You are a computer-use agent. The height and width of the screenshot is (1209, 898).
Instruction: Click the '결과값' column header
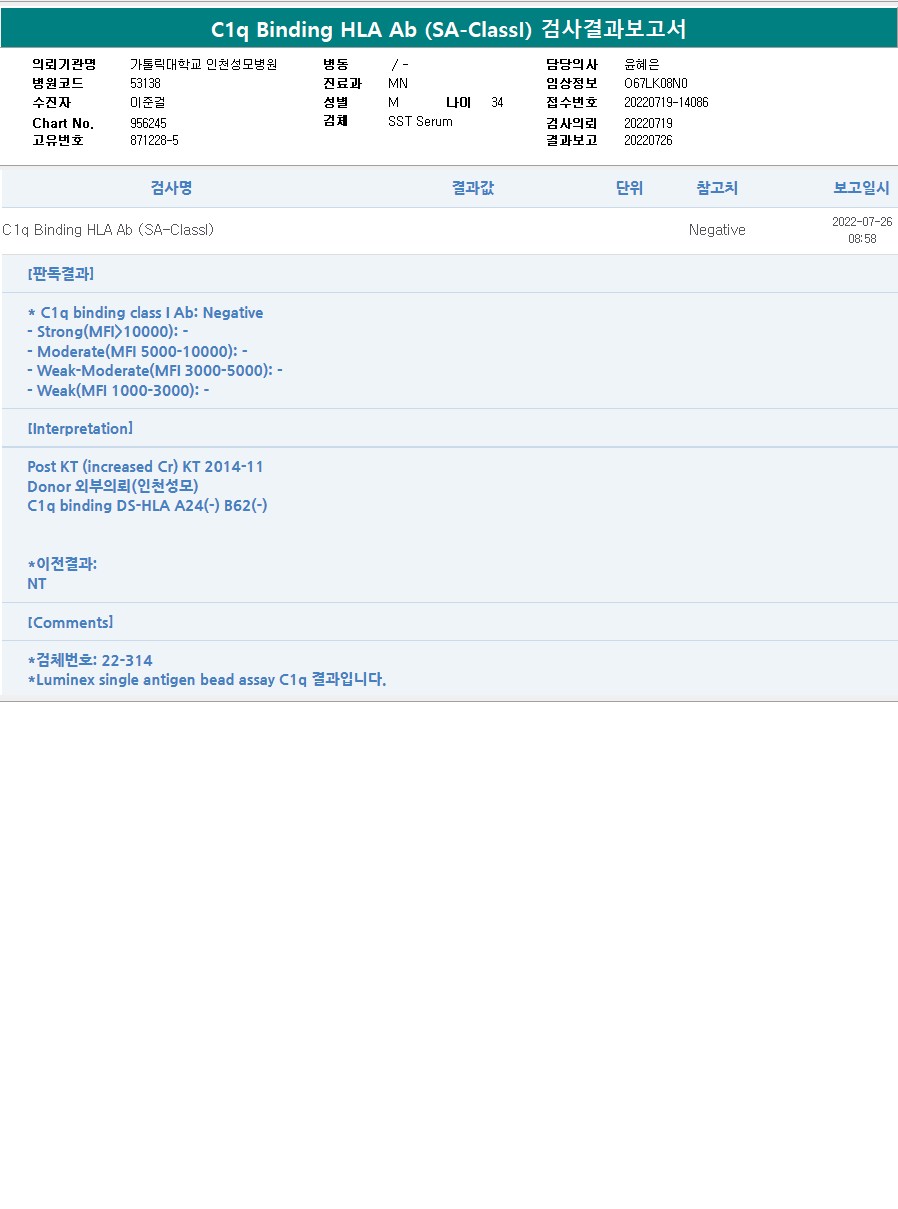(472, 188)
